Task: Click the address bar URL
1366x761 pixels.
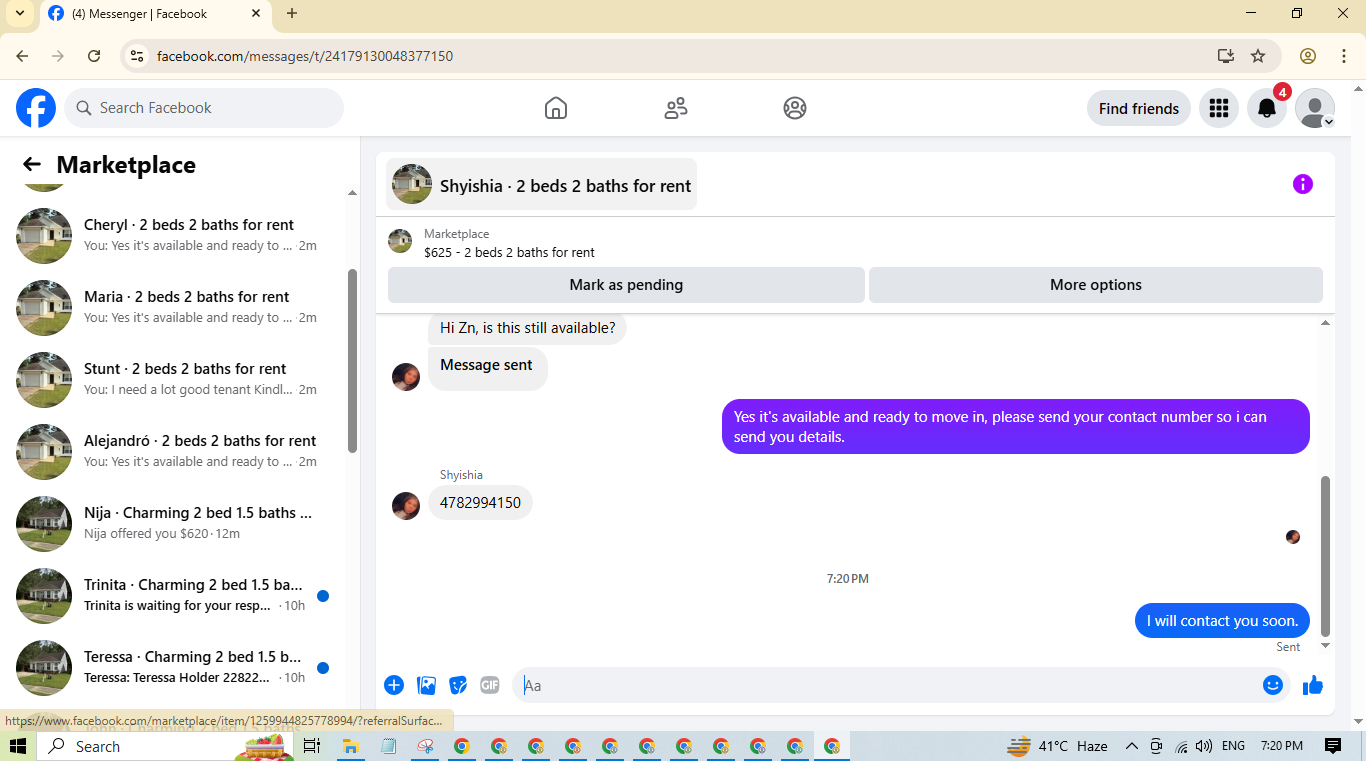Action: tap(305, 56)
